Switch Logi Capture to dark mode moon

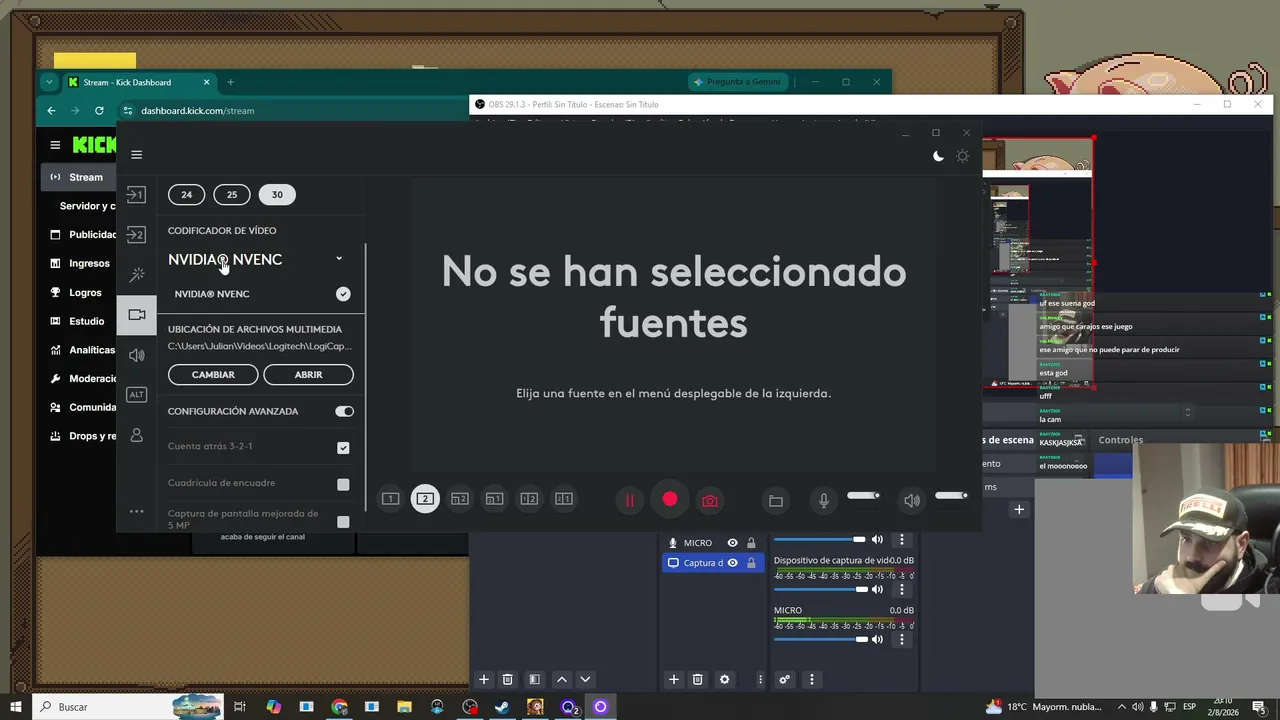coord(938,156)
